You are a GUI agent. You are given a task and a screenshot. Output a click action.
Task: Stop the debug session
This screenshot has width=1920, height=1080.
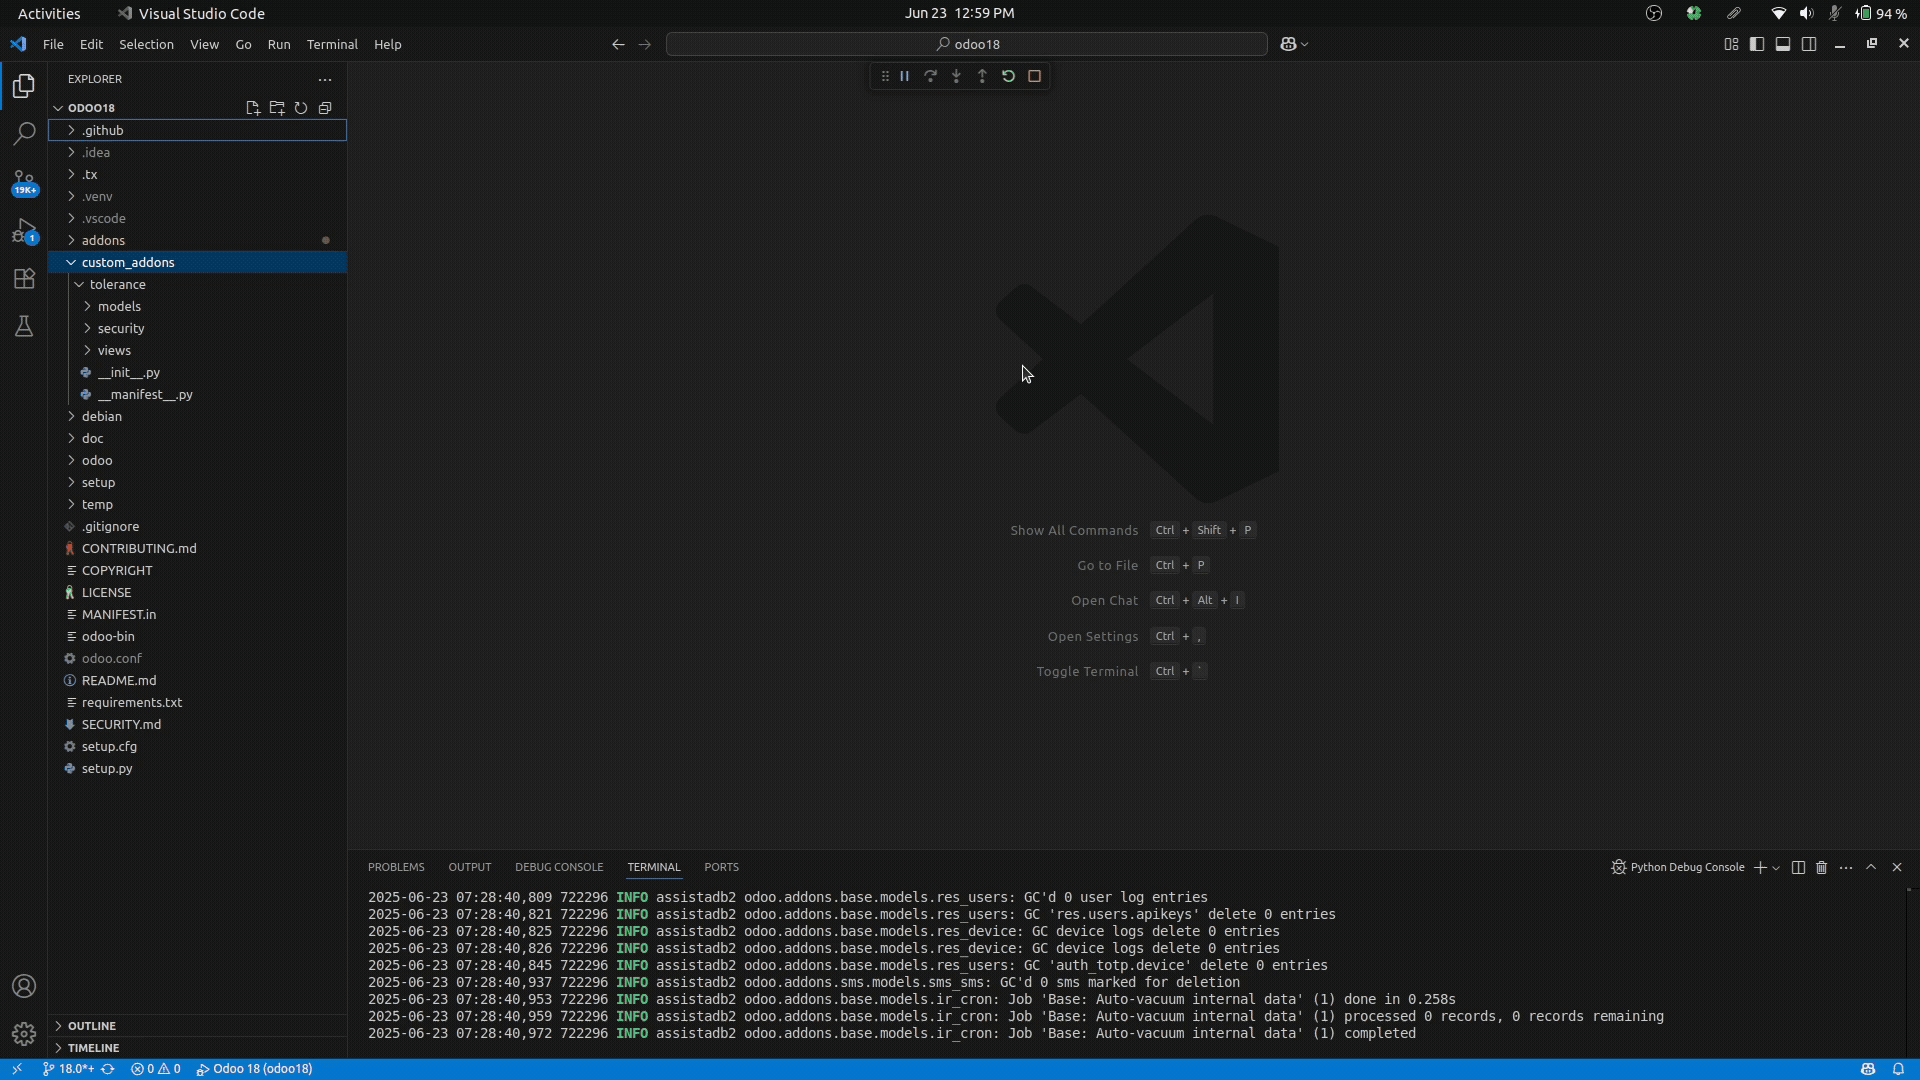[x=1034, y=76]
